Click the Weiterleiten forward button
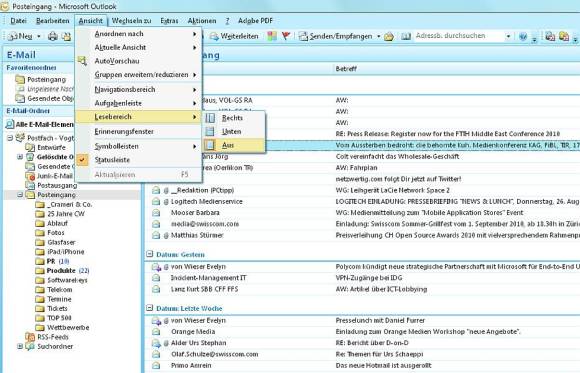Screen dimensions: 580x373 tap(234, 36)
